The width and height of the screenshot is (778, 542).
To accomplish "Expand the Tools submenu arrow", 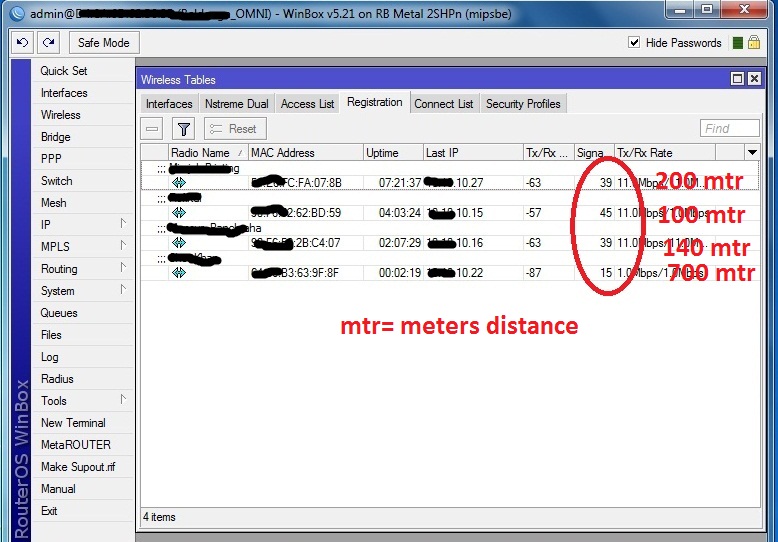I will click(124, 400).
